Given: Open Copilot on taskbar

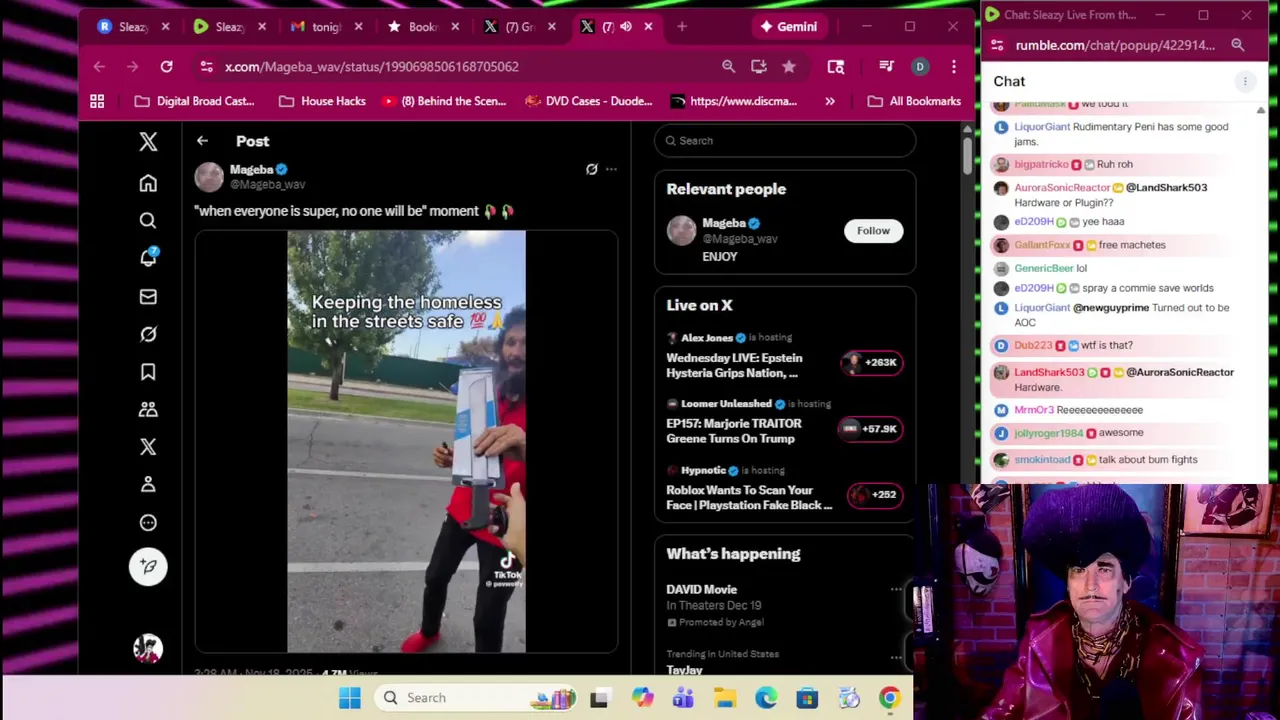Looking at the screenshot, I should pos(642,698).
